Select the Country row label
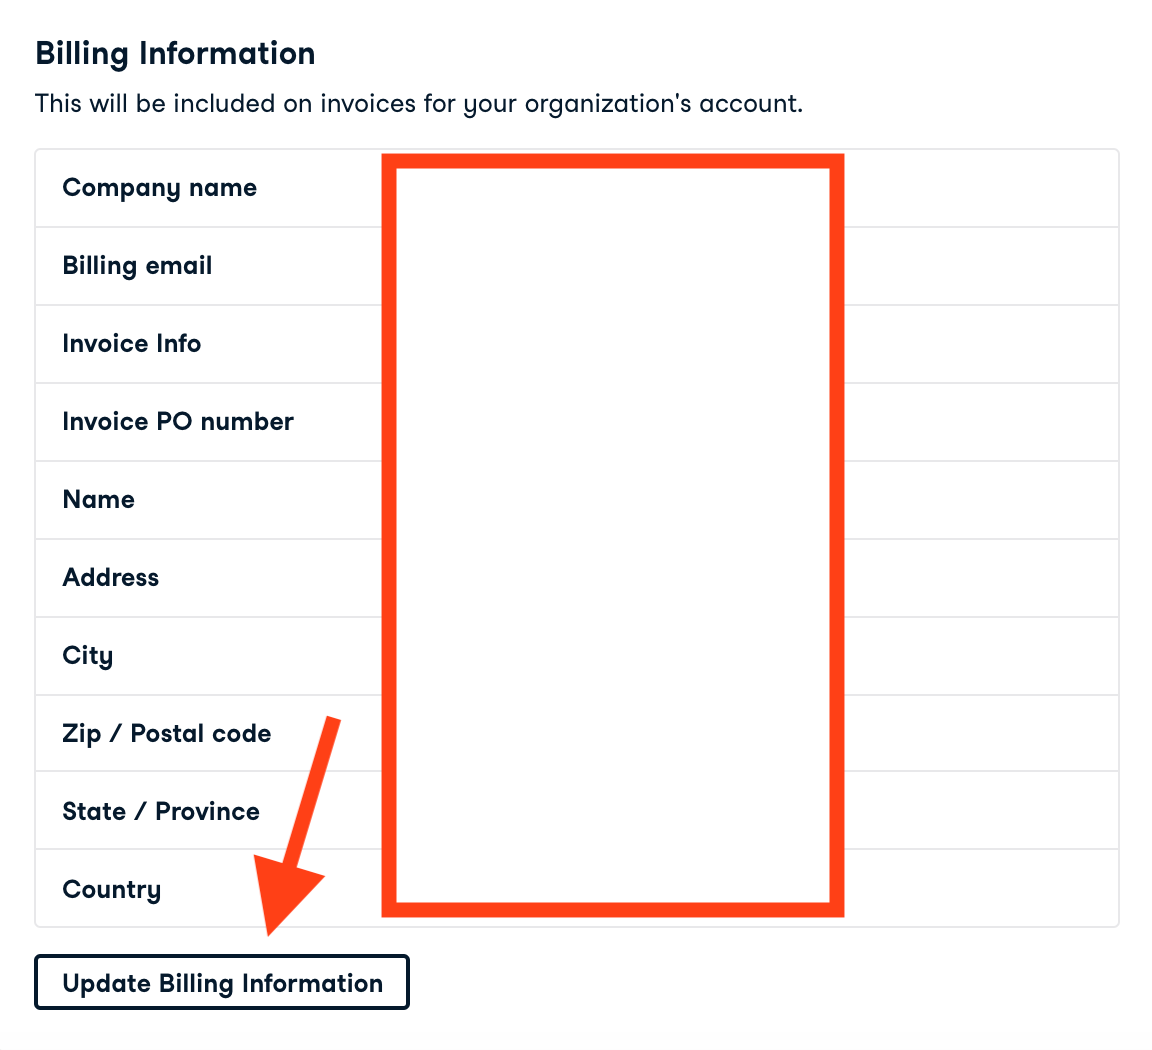The width and height of the screenshot is (1152, 1050). point(111,890)
